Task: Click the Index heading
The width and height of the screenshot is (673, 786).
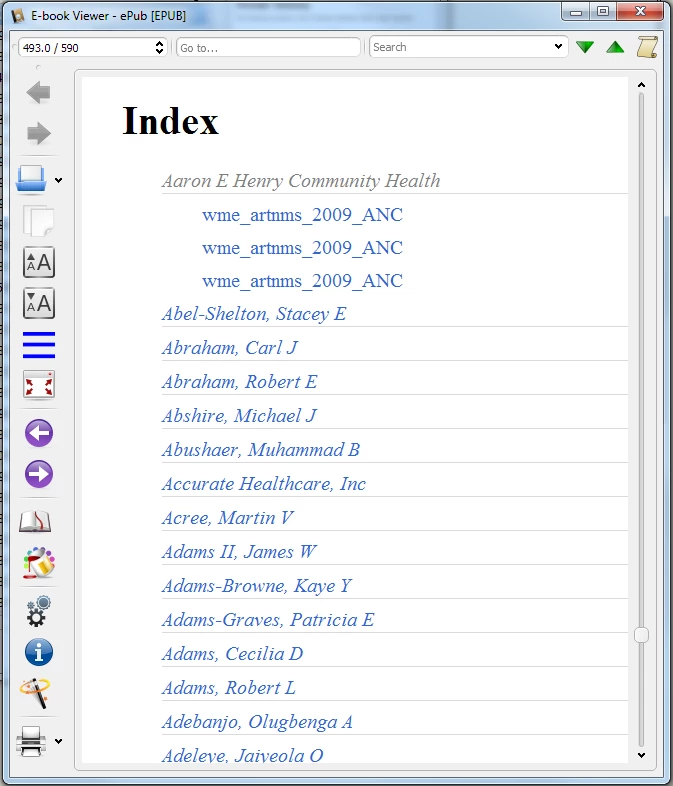Action: coord(170,121)
